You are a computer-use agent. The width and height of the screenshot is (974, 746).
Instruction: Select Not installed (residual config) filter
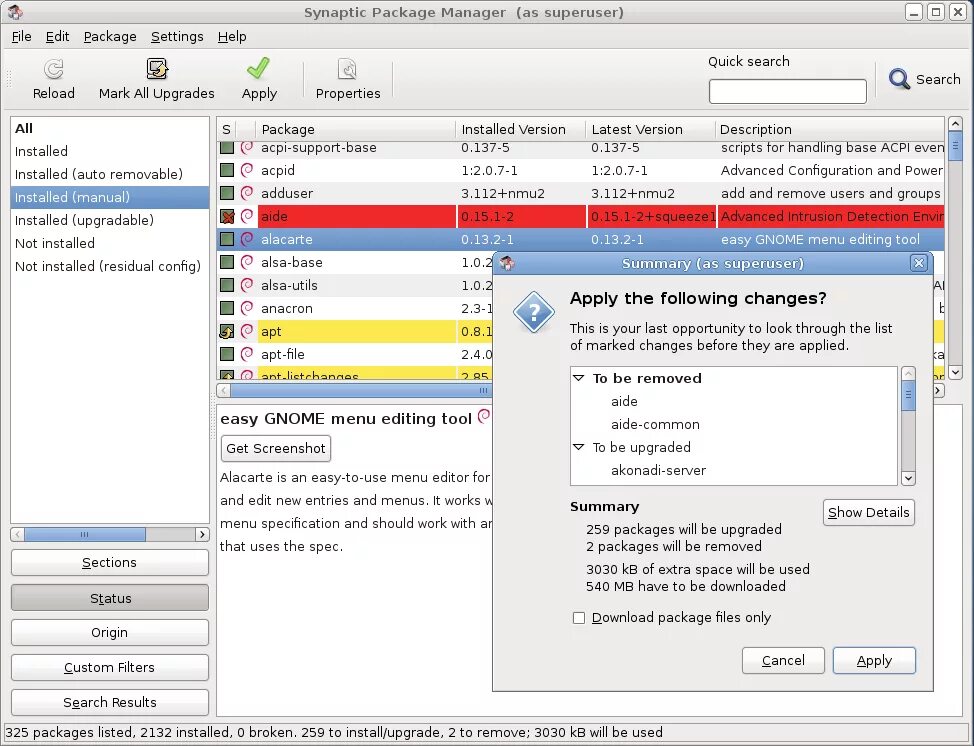pyautogui.click(x=110, y=266)
